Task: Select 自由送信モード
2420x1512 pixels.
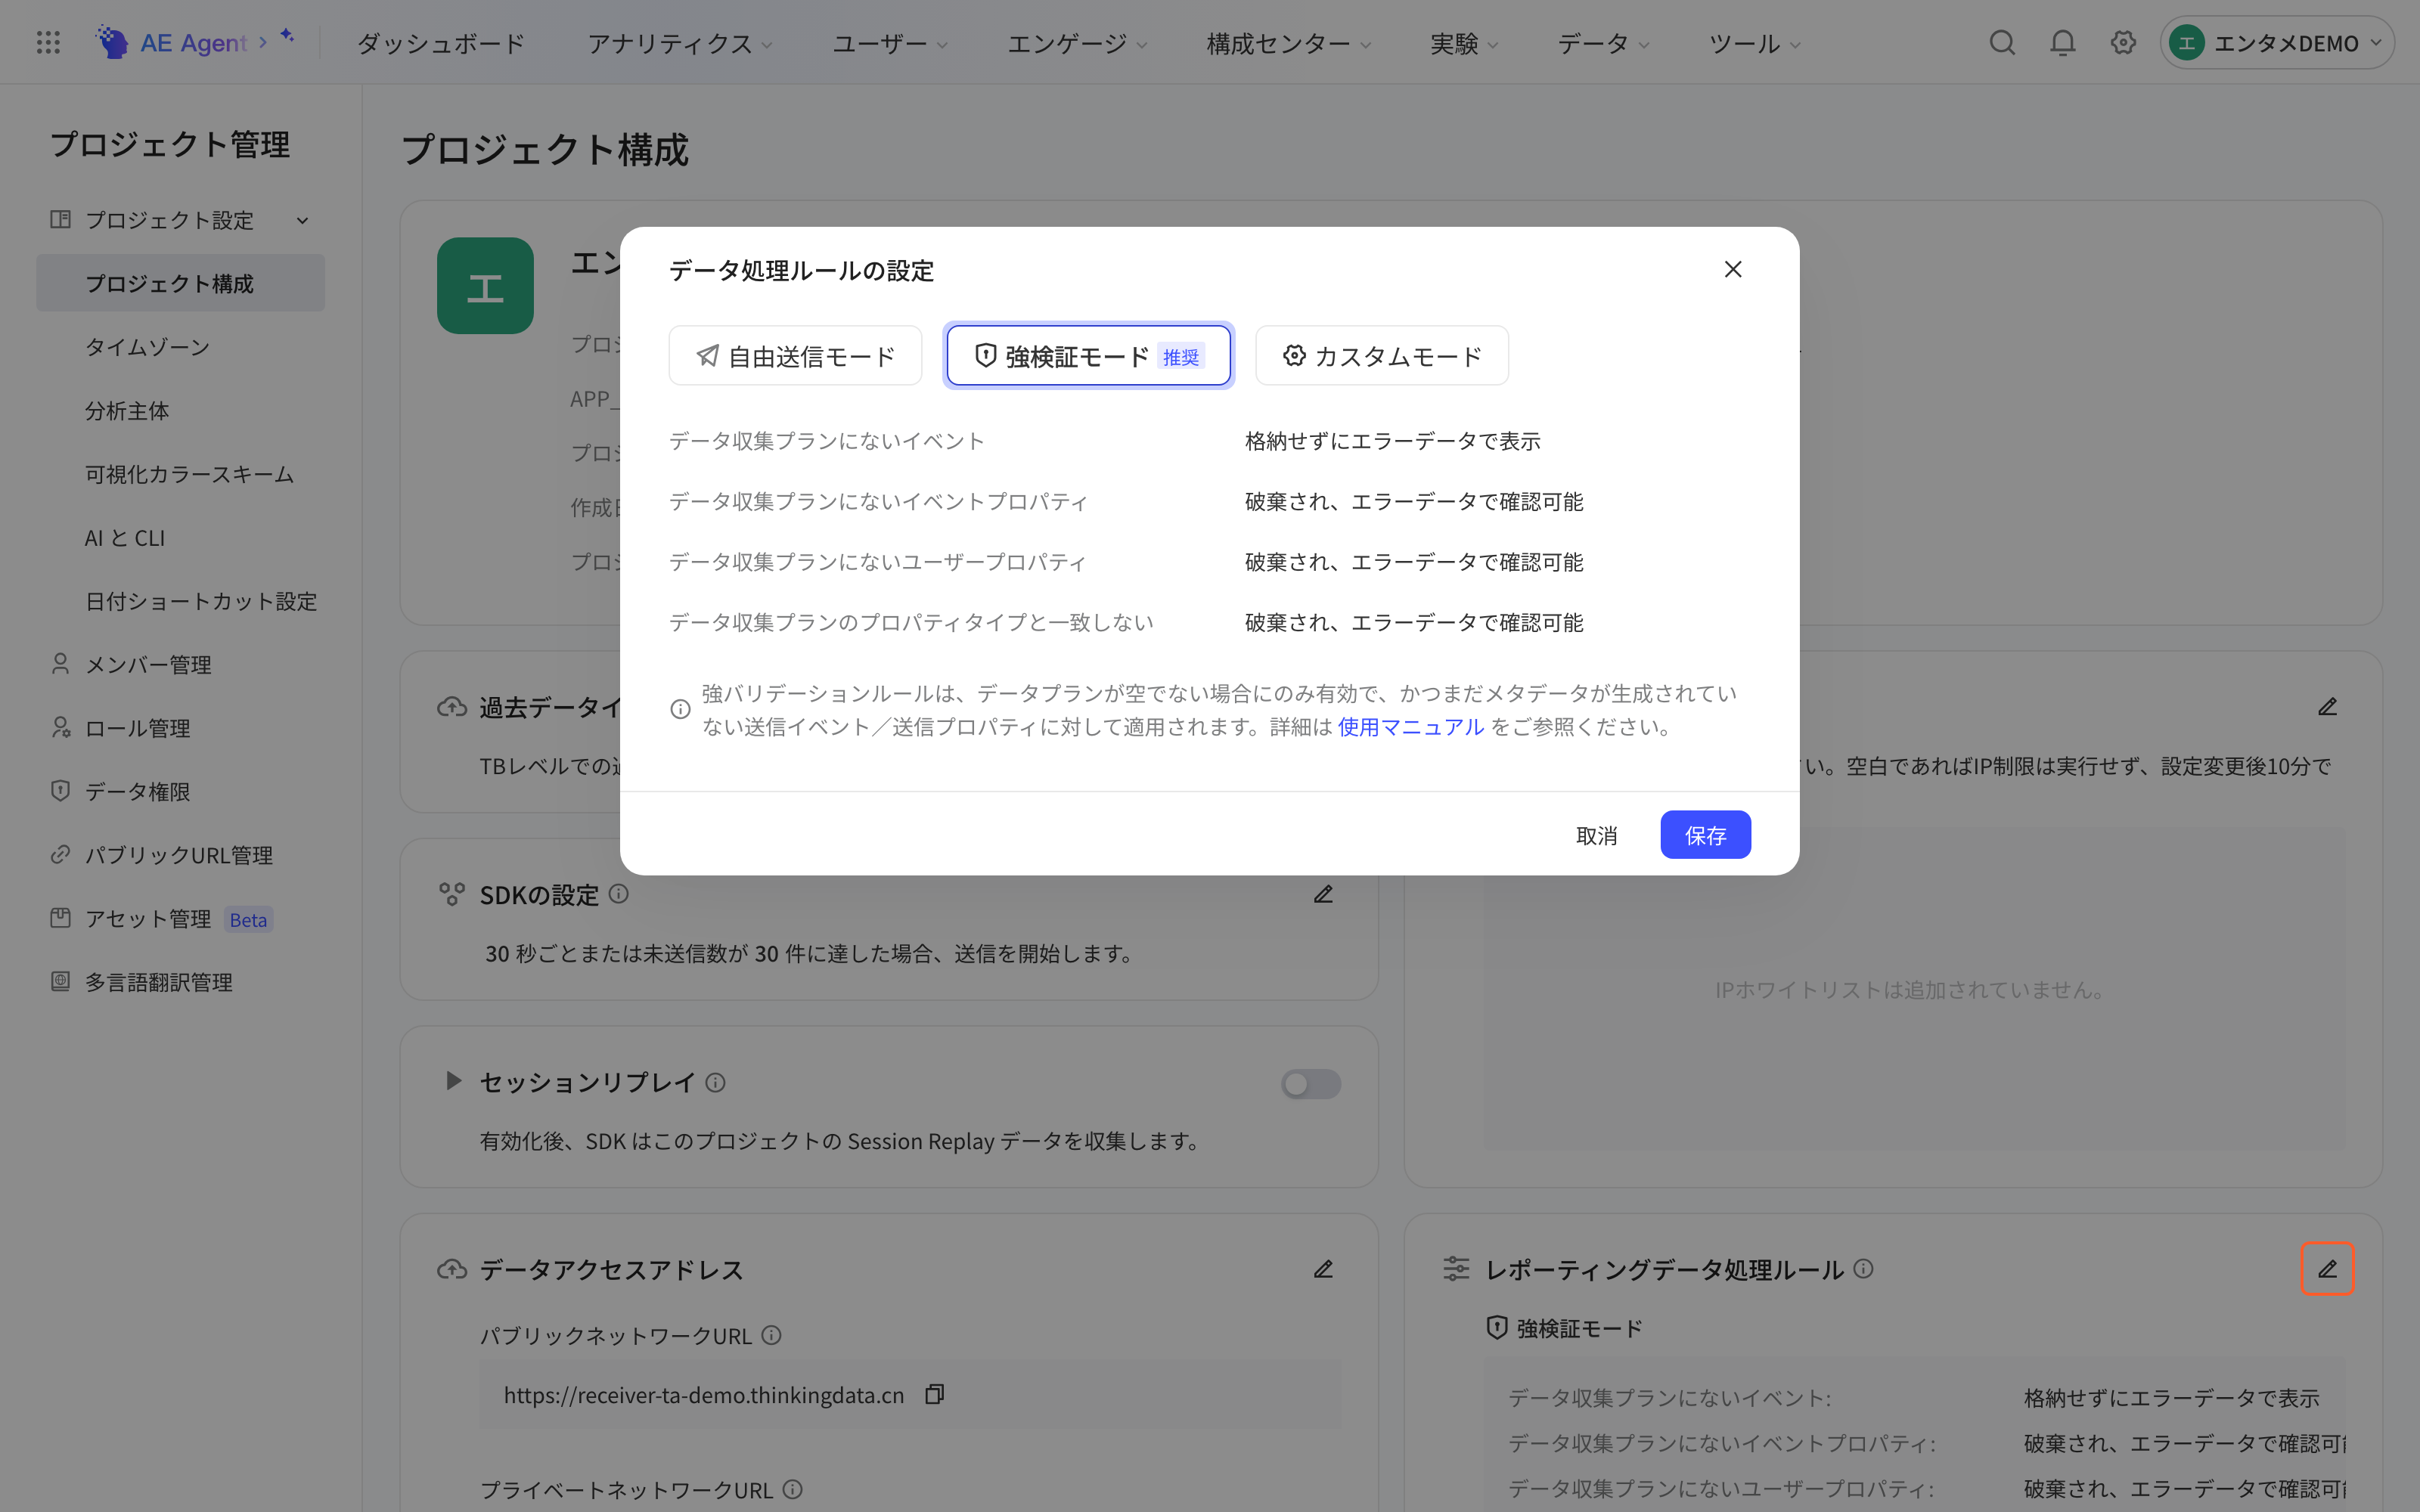Action: pos(795,355)
